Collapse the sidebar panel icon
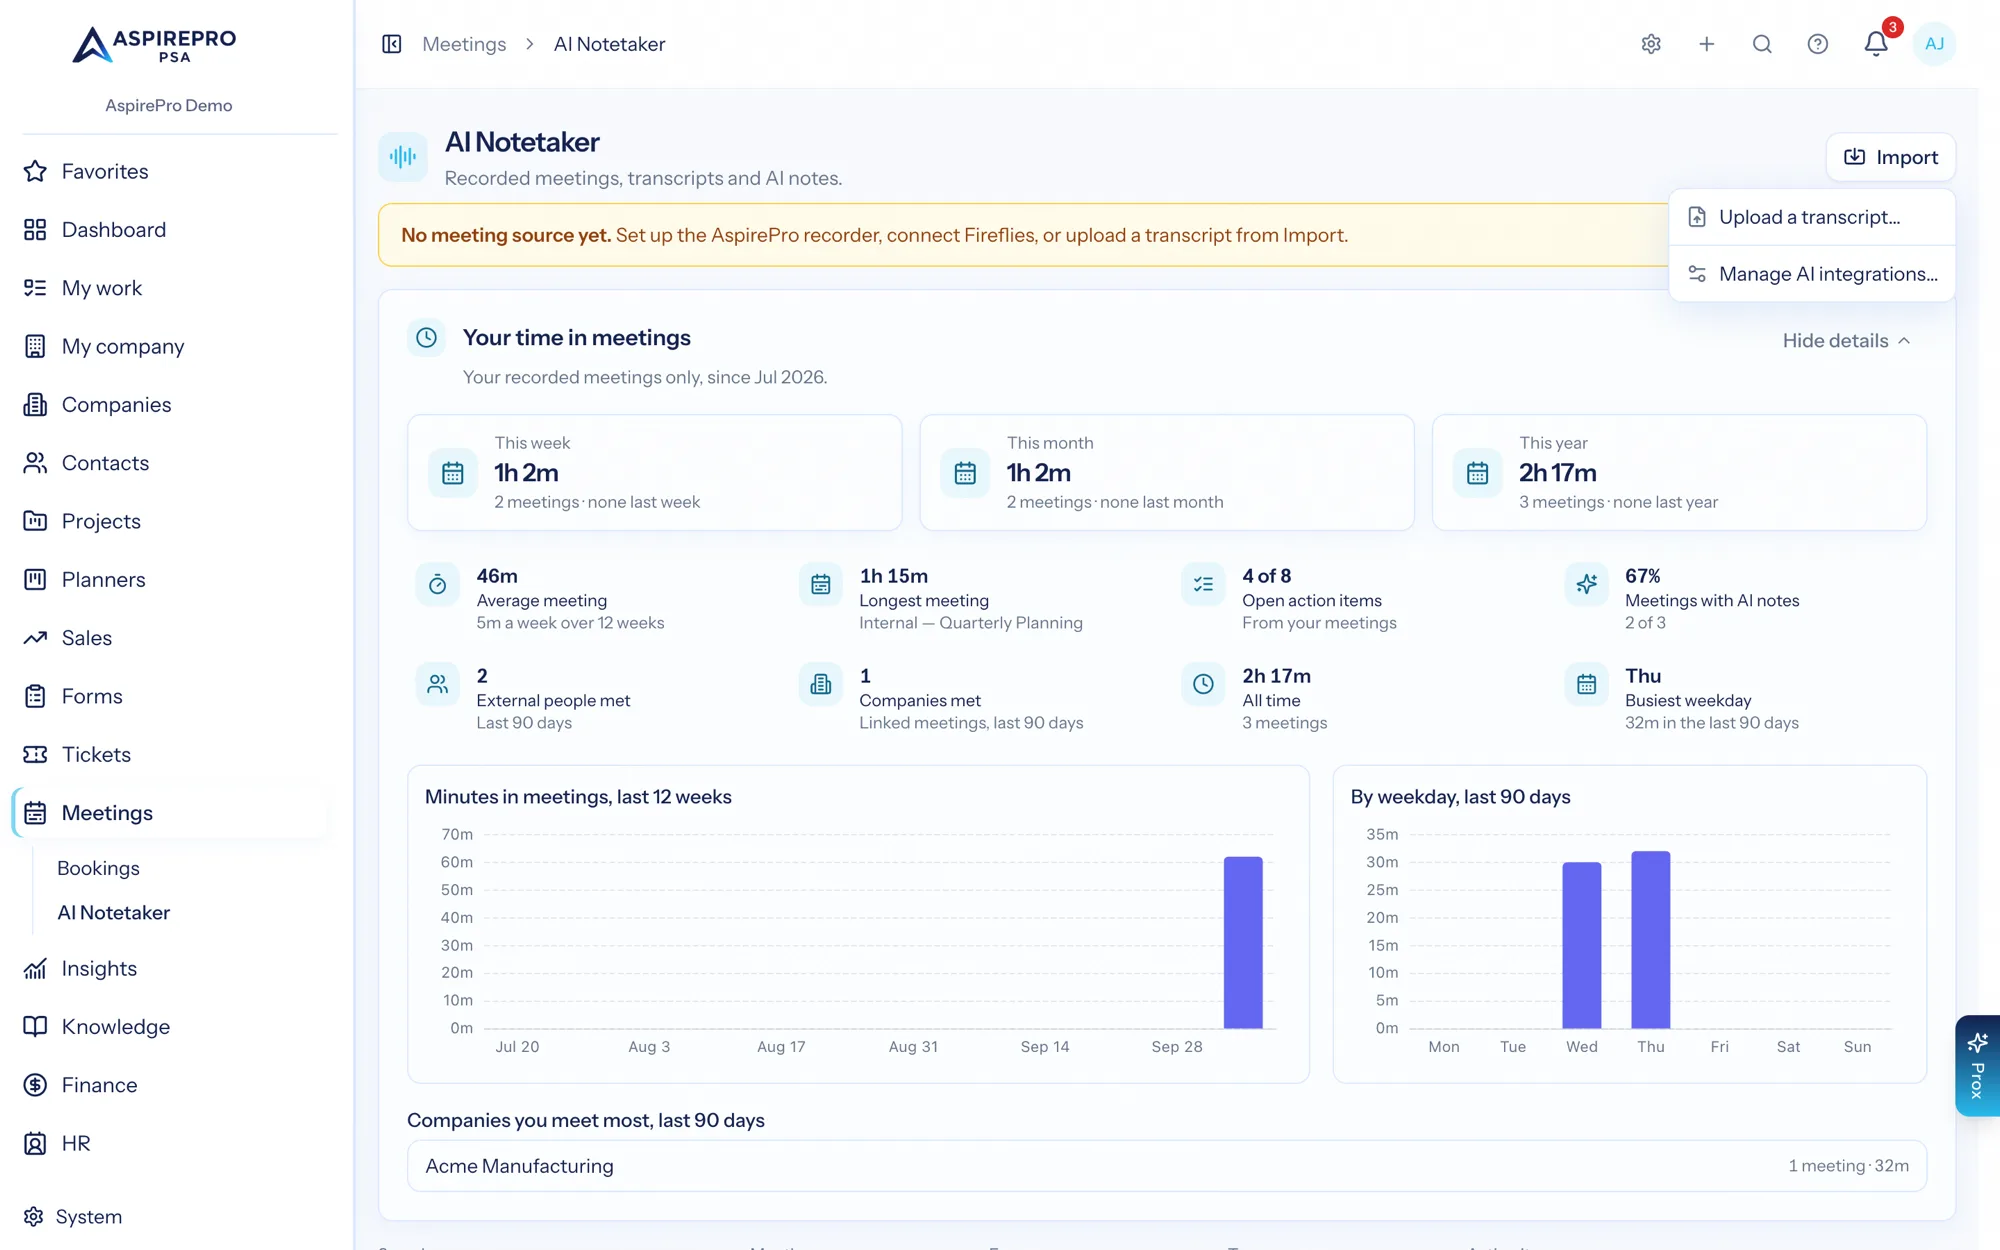This screenshot has width=2000, height=1250. (x=392, y=44)
